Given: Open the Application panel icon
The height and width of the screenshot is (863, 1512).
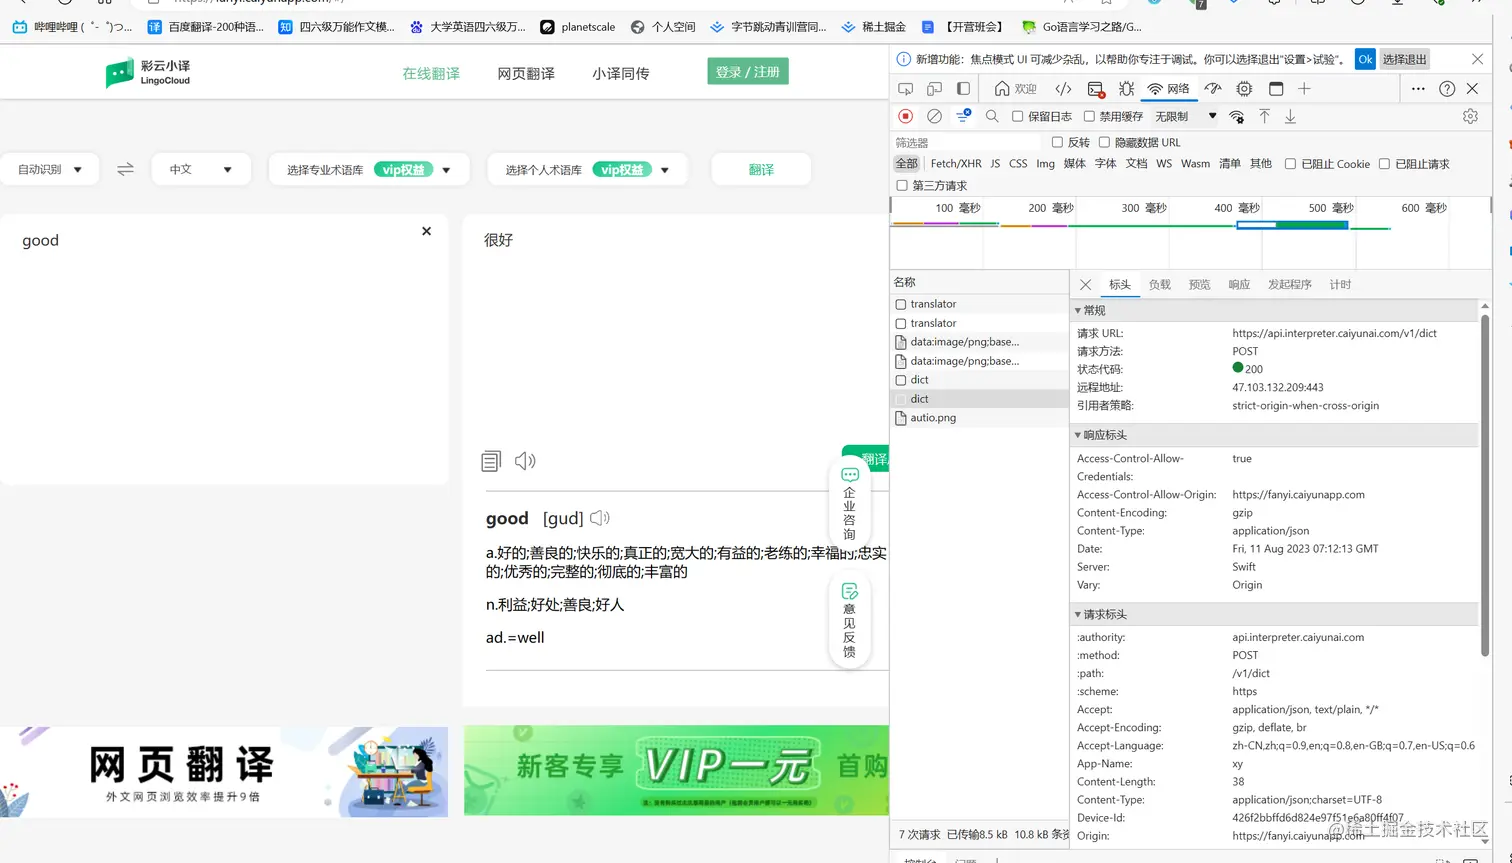Looking at the screenshot, I should tap(1276, 88).
